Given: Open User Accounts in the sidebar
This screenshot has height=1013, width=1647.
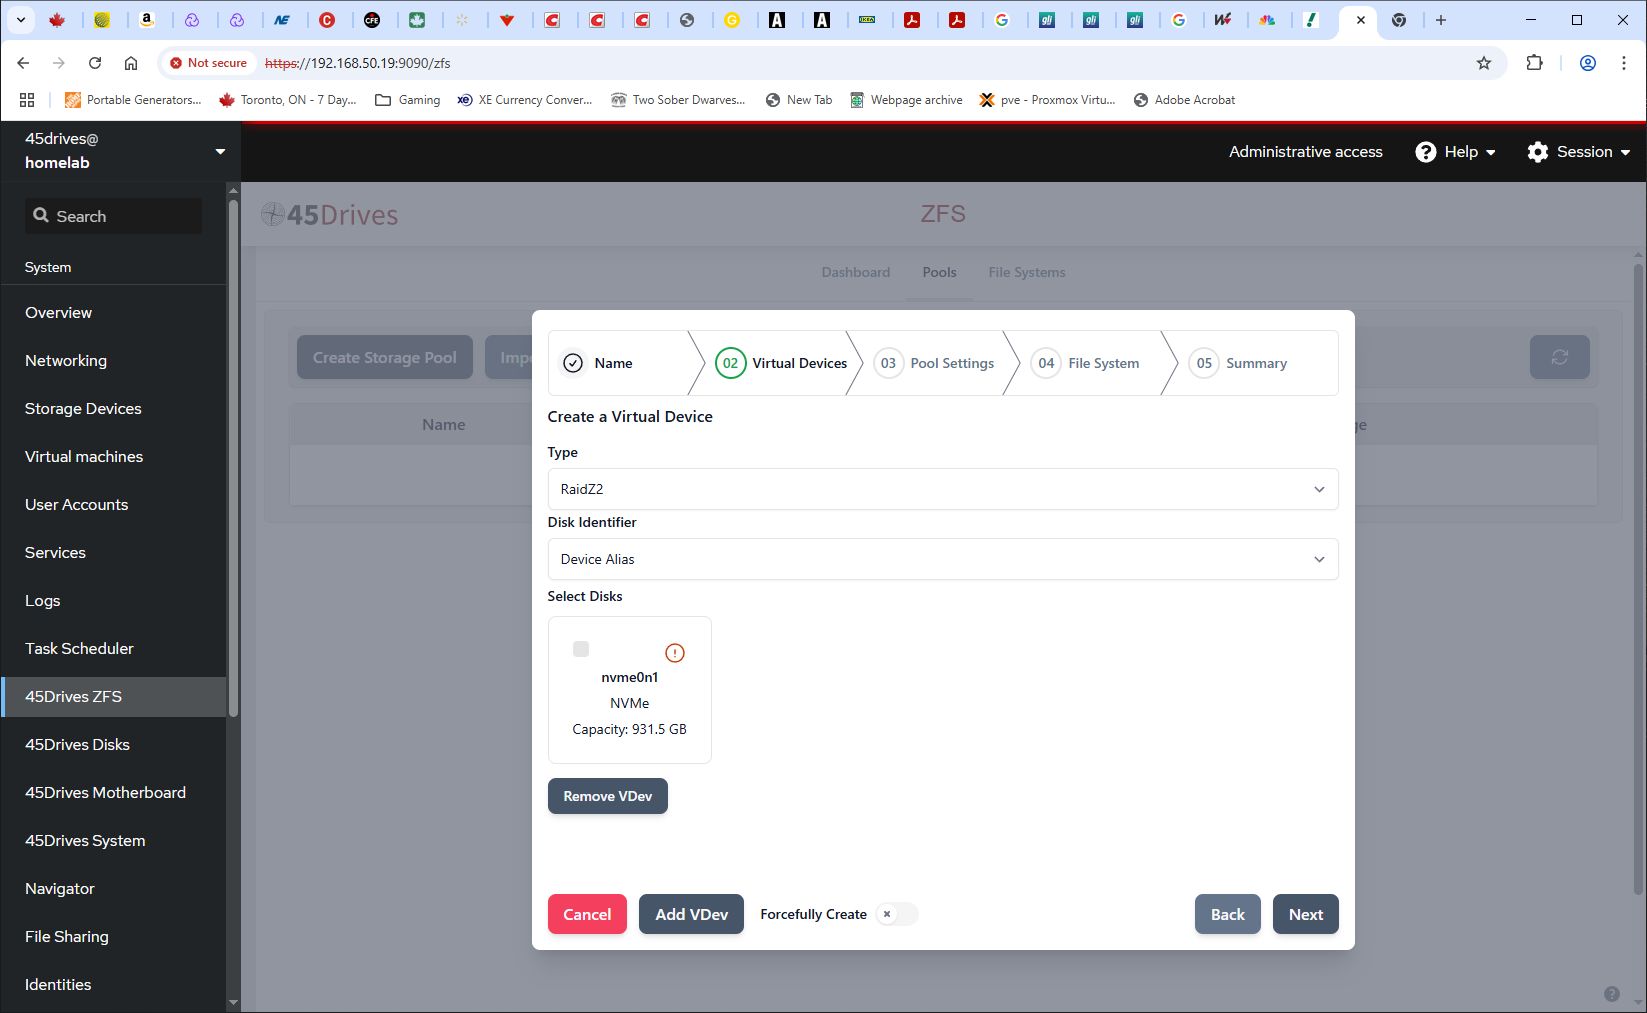Looking at the screenshot, I should 113,505.
